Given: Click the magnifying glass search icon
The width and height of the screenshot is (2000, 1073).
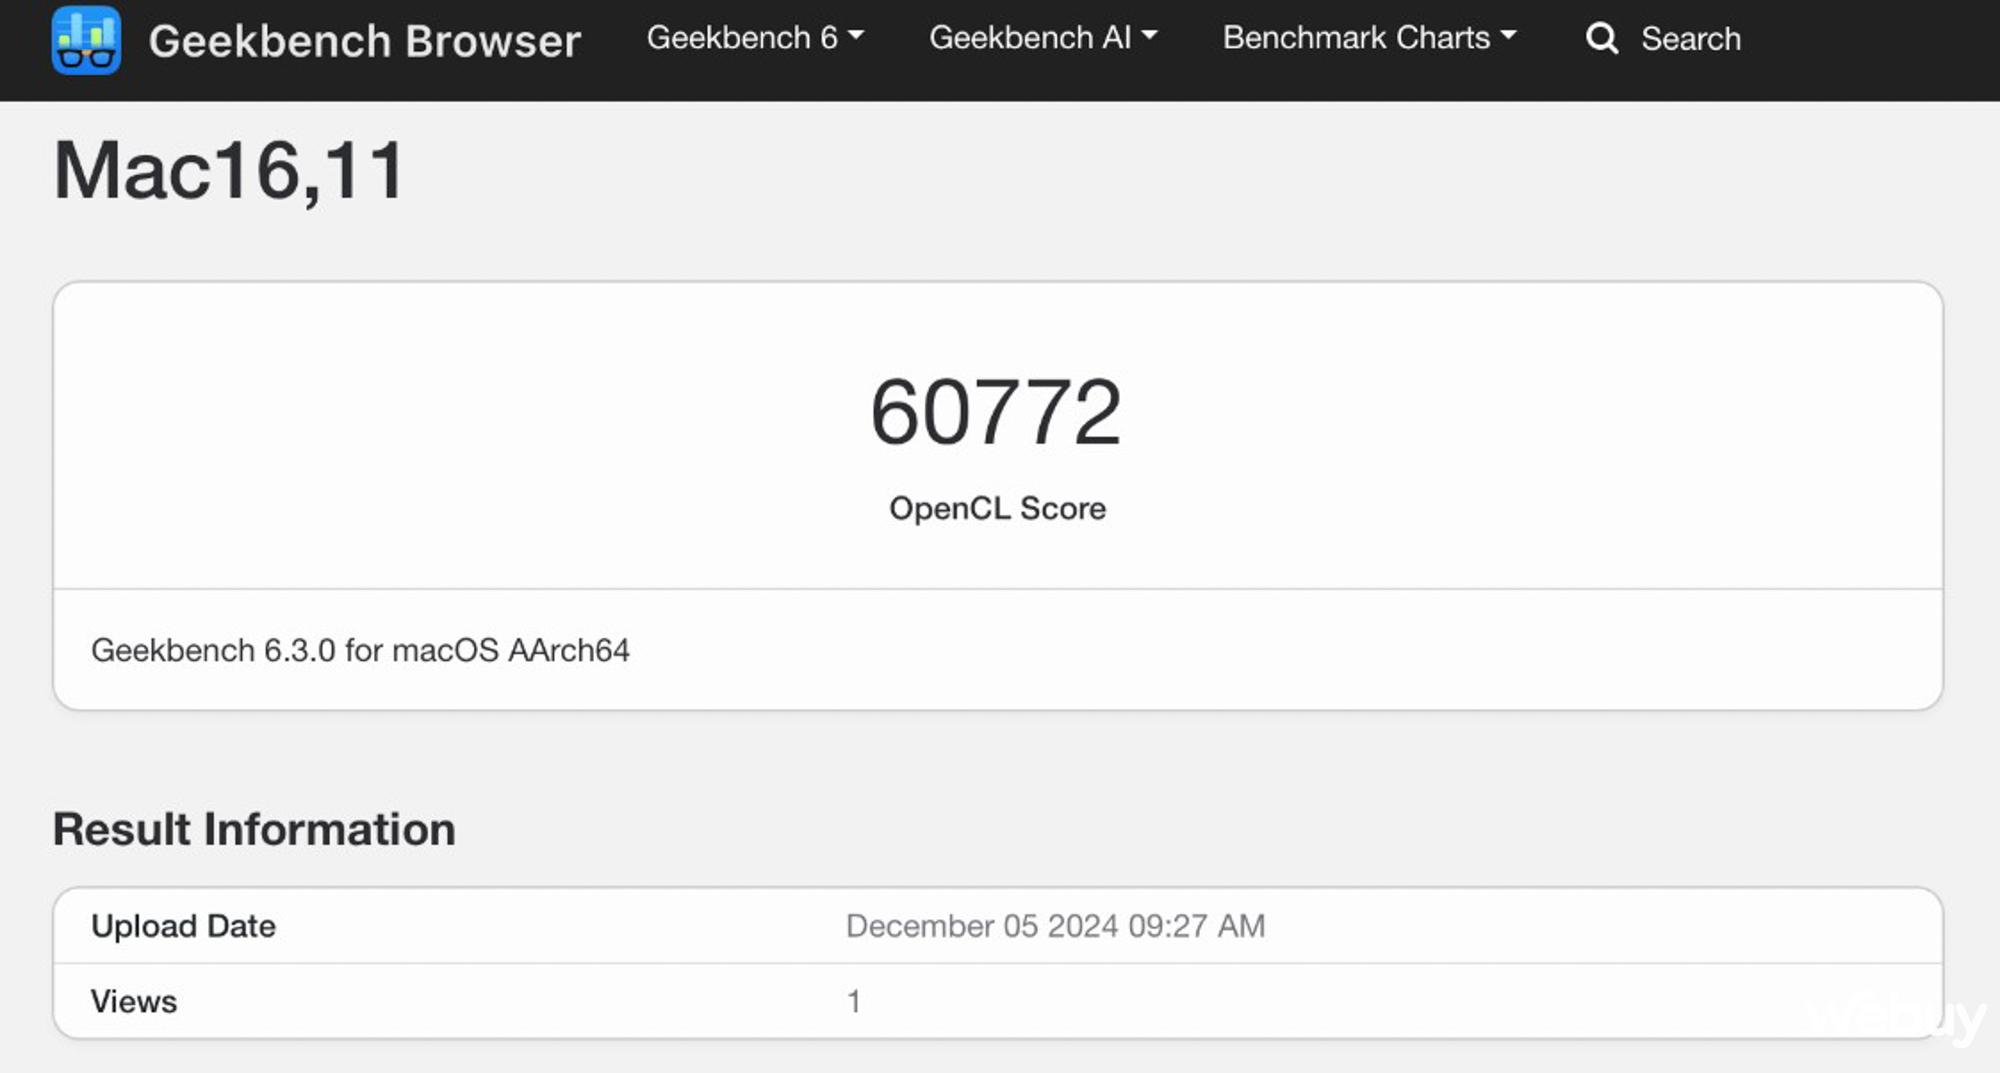Looking at the screenshot, I should coord(1601,39).
